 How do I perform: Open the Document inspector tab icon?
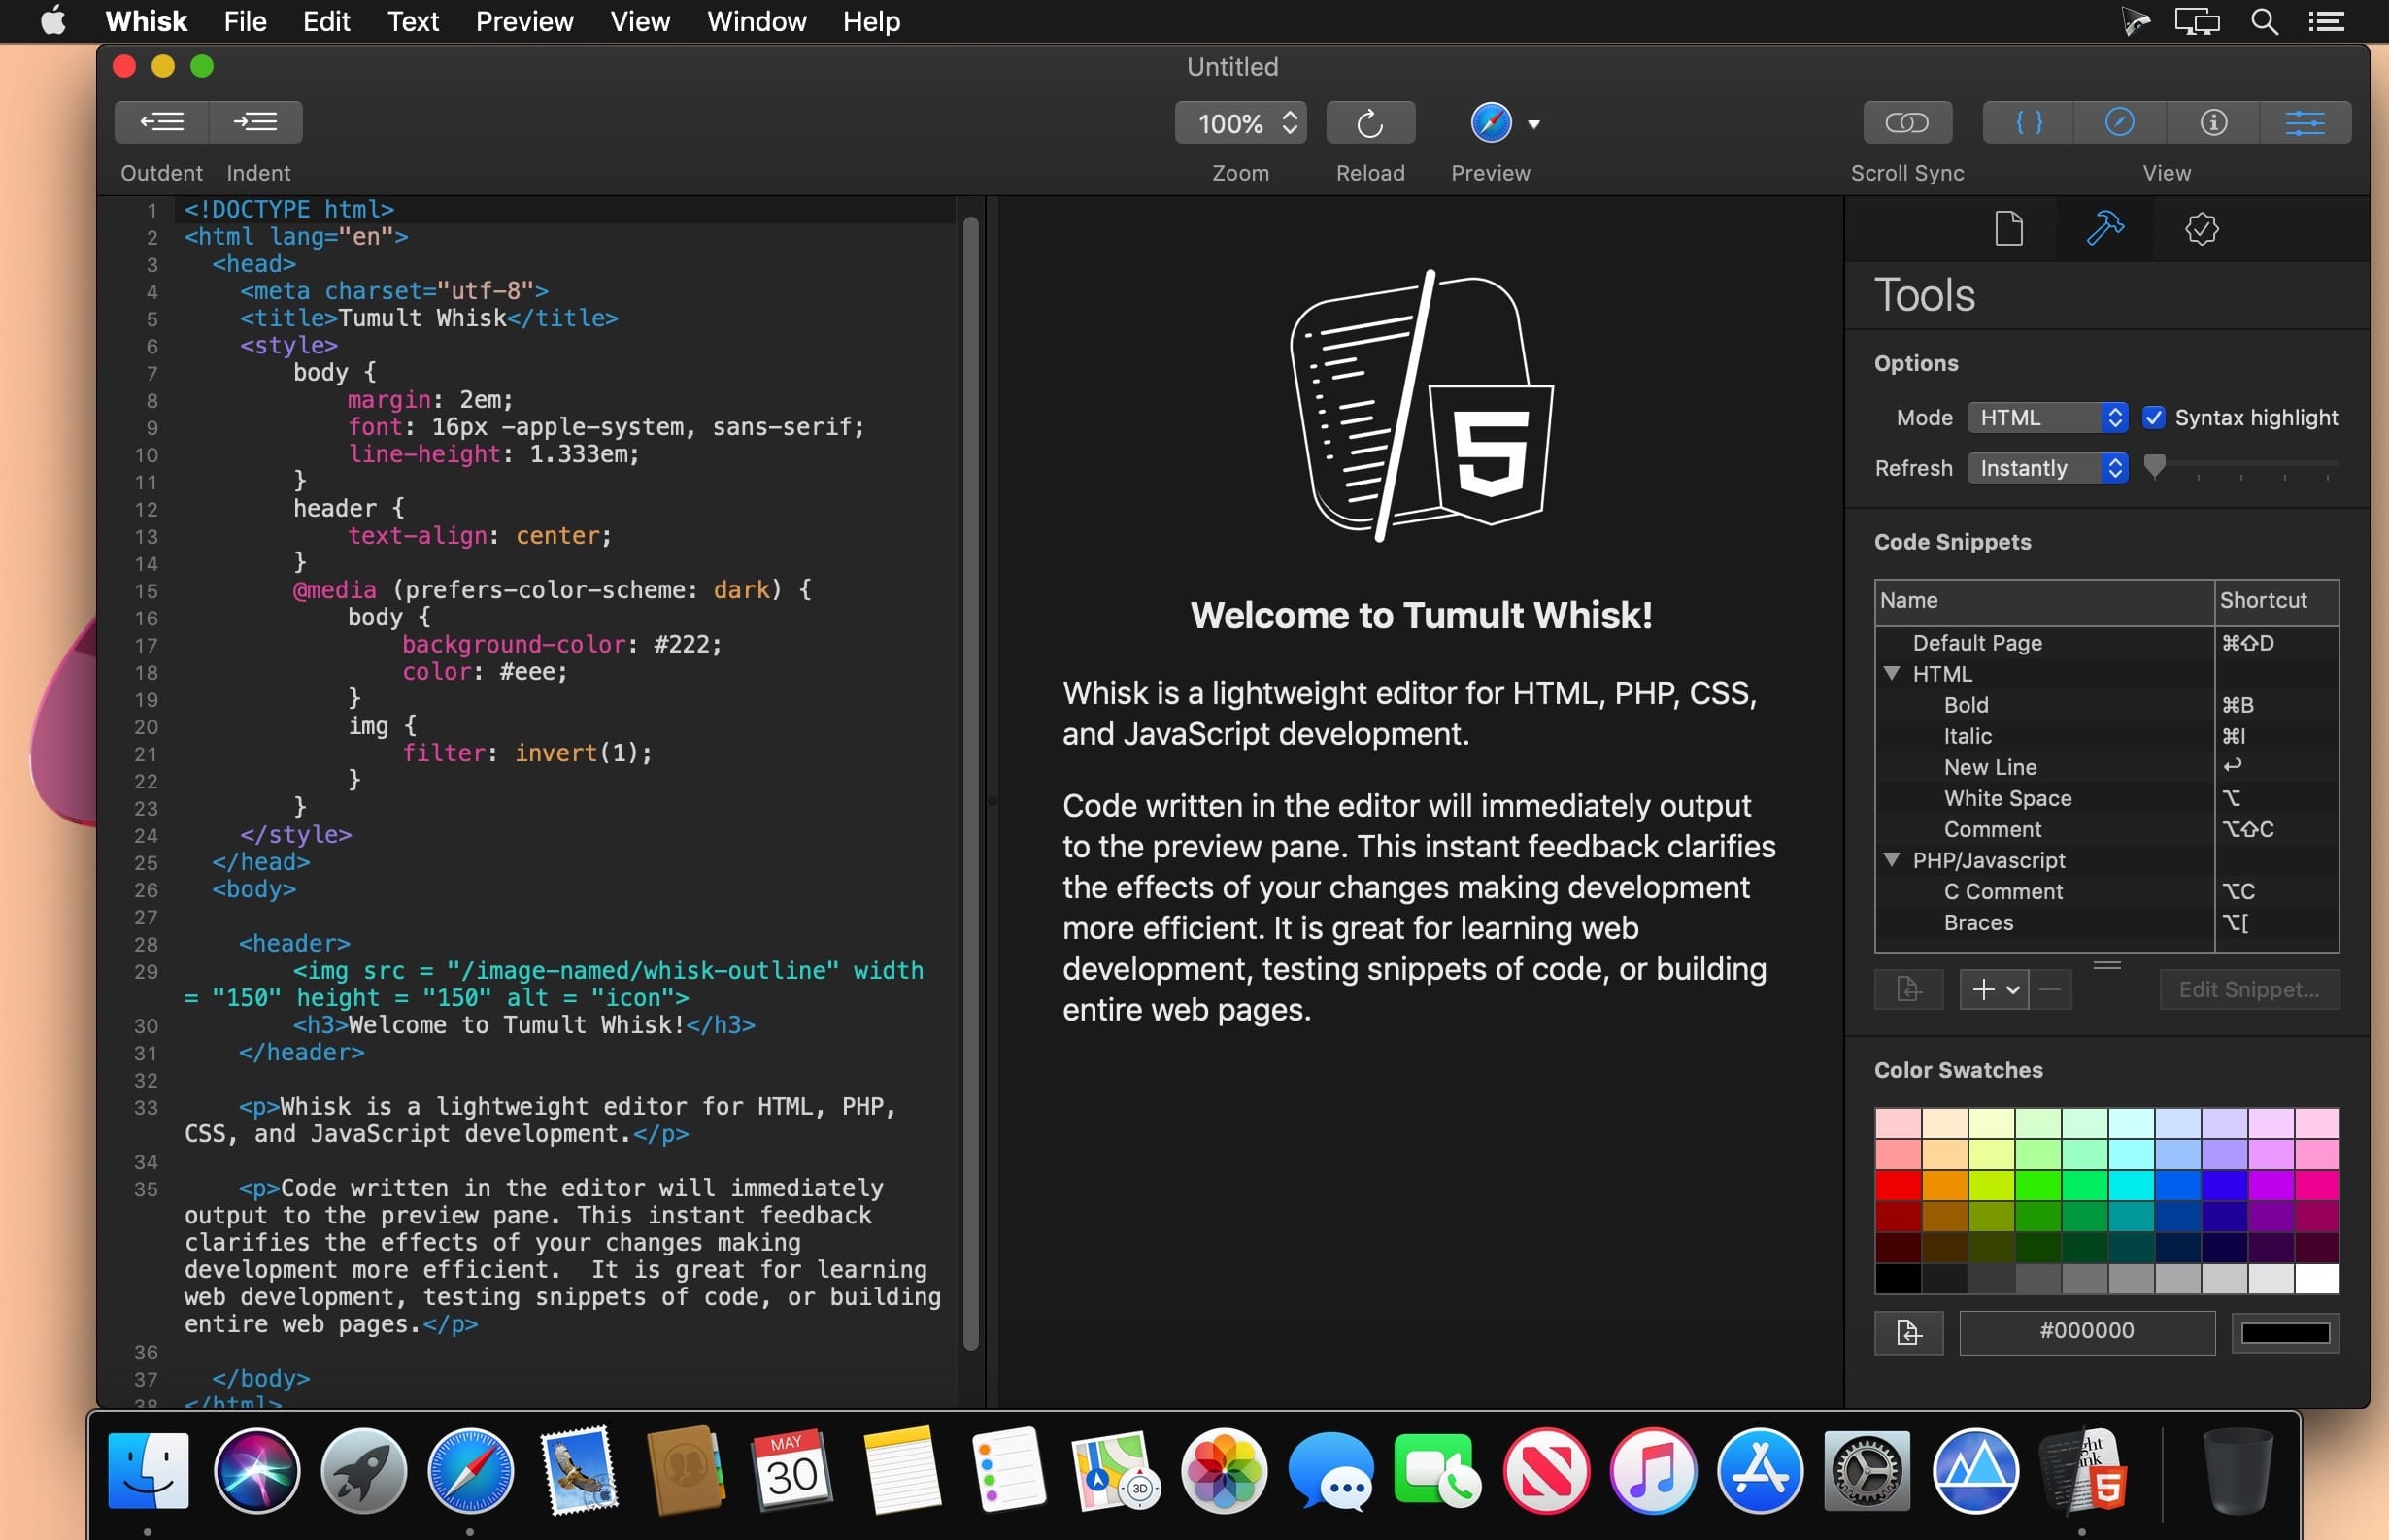pyautogui.click(x=2009, y=229)
